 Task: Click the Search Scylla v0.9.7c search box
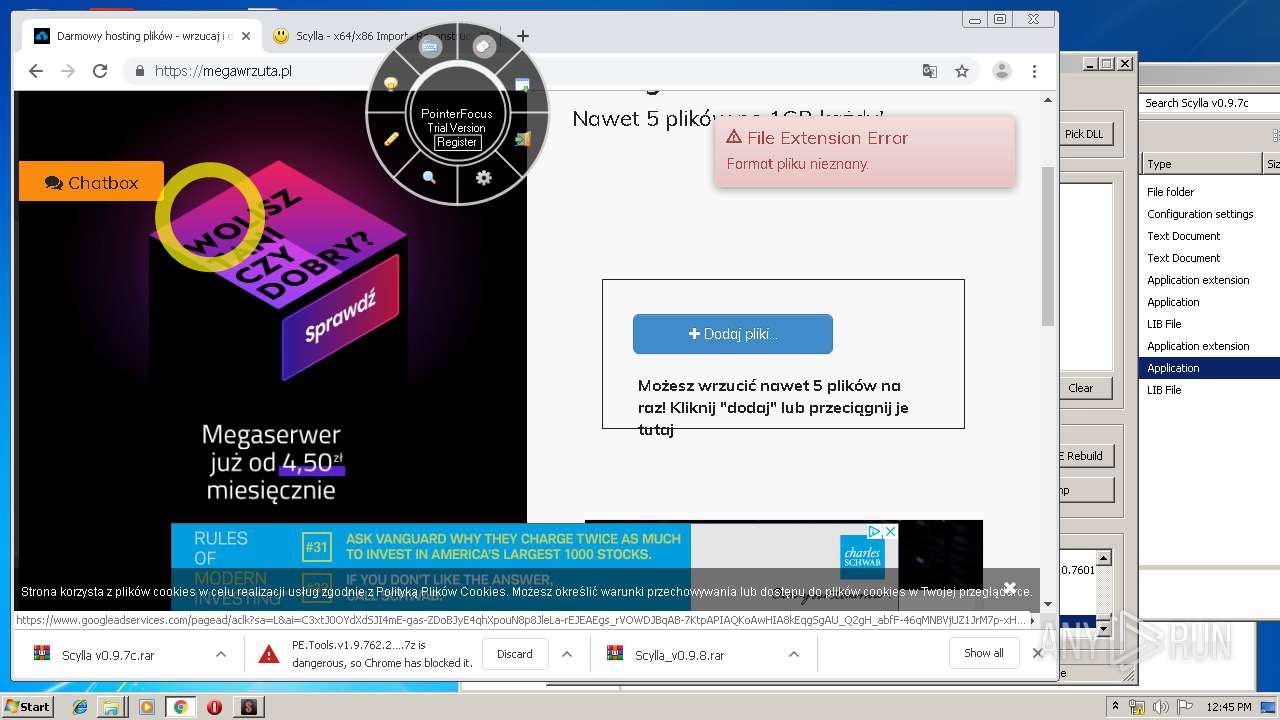(x=1211, y=103)
